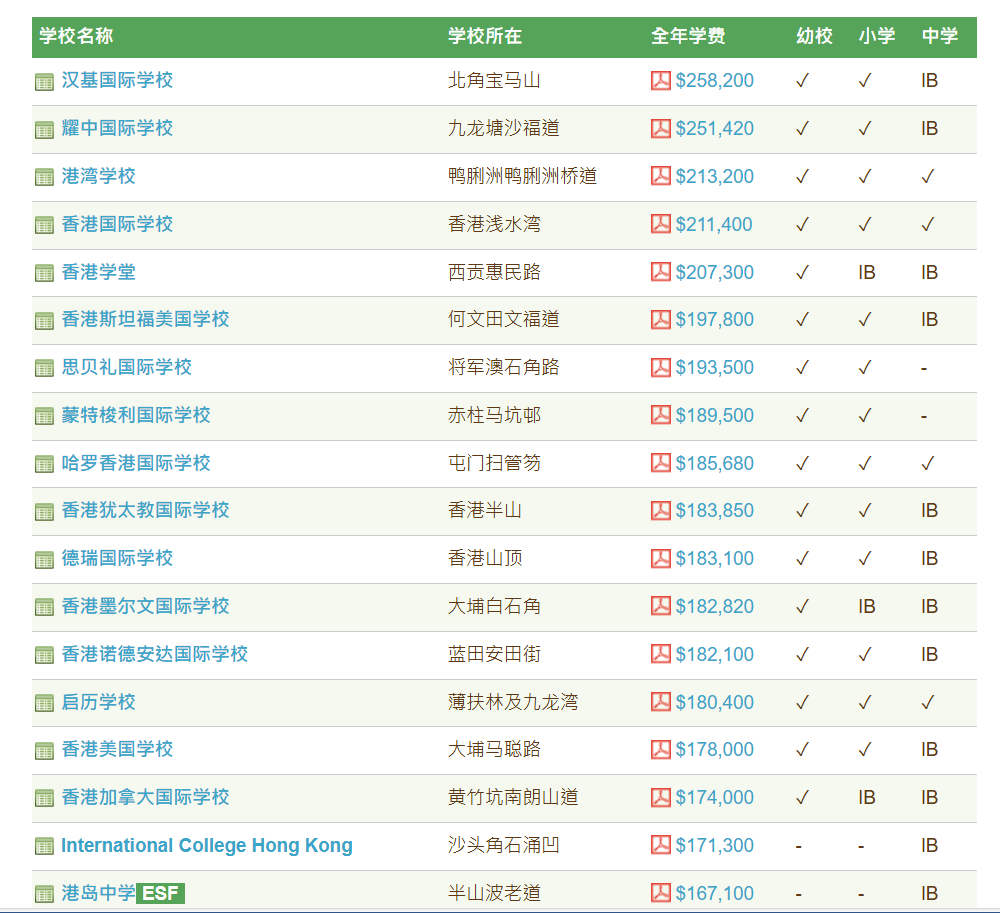Open the 香港国际学校 school link

tap(117, 224)
